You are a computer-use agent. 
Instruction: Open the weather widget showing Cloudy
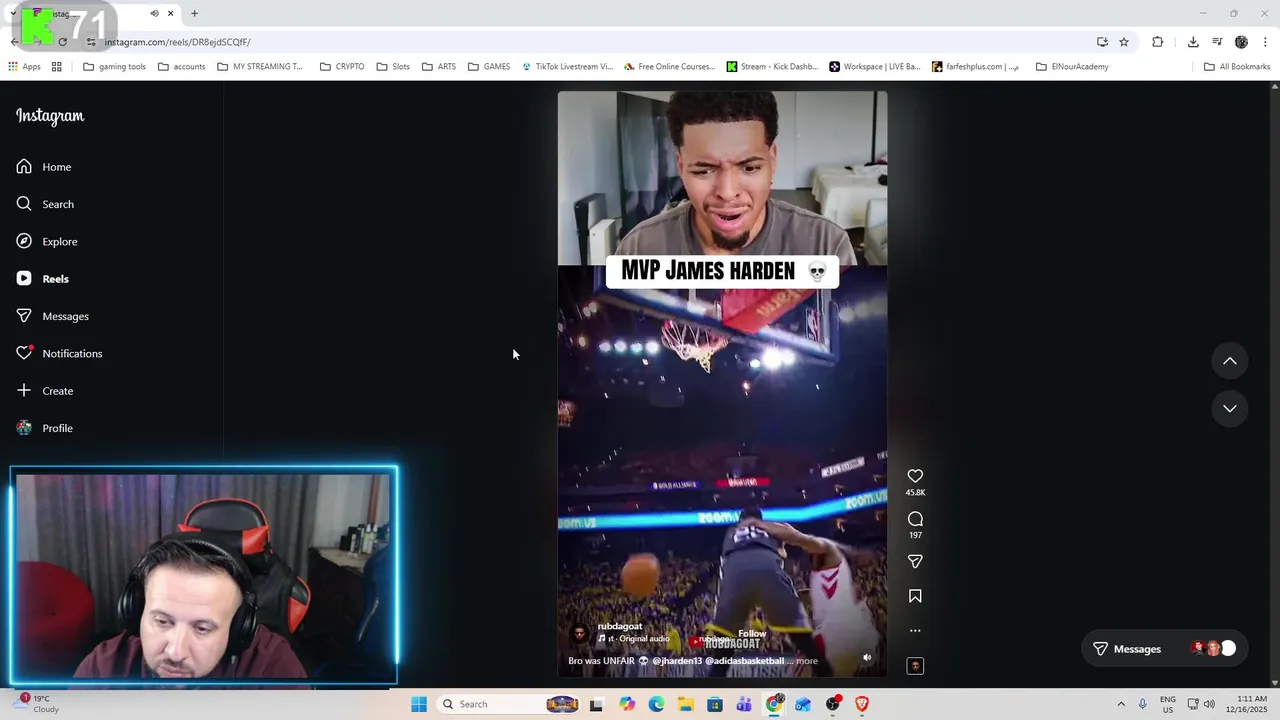coord(38,704)
